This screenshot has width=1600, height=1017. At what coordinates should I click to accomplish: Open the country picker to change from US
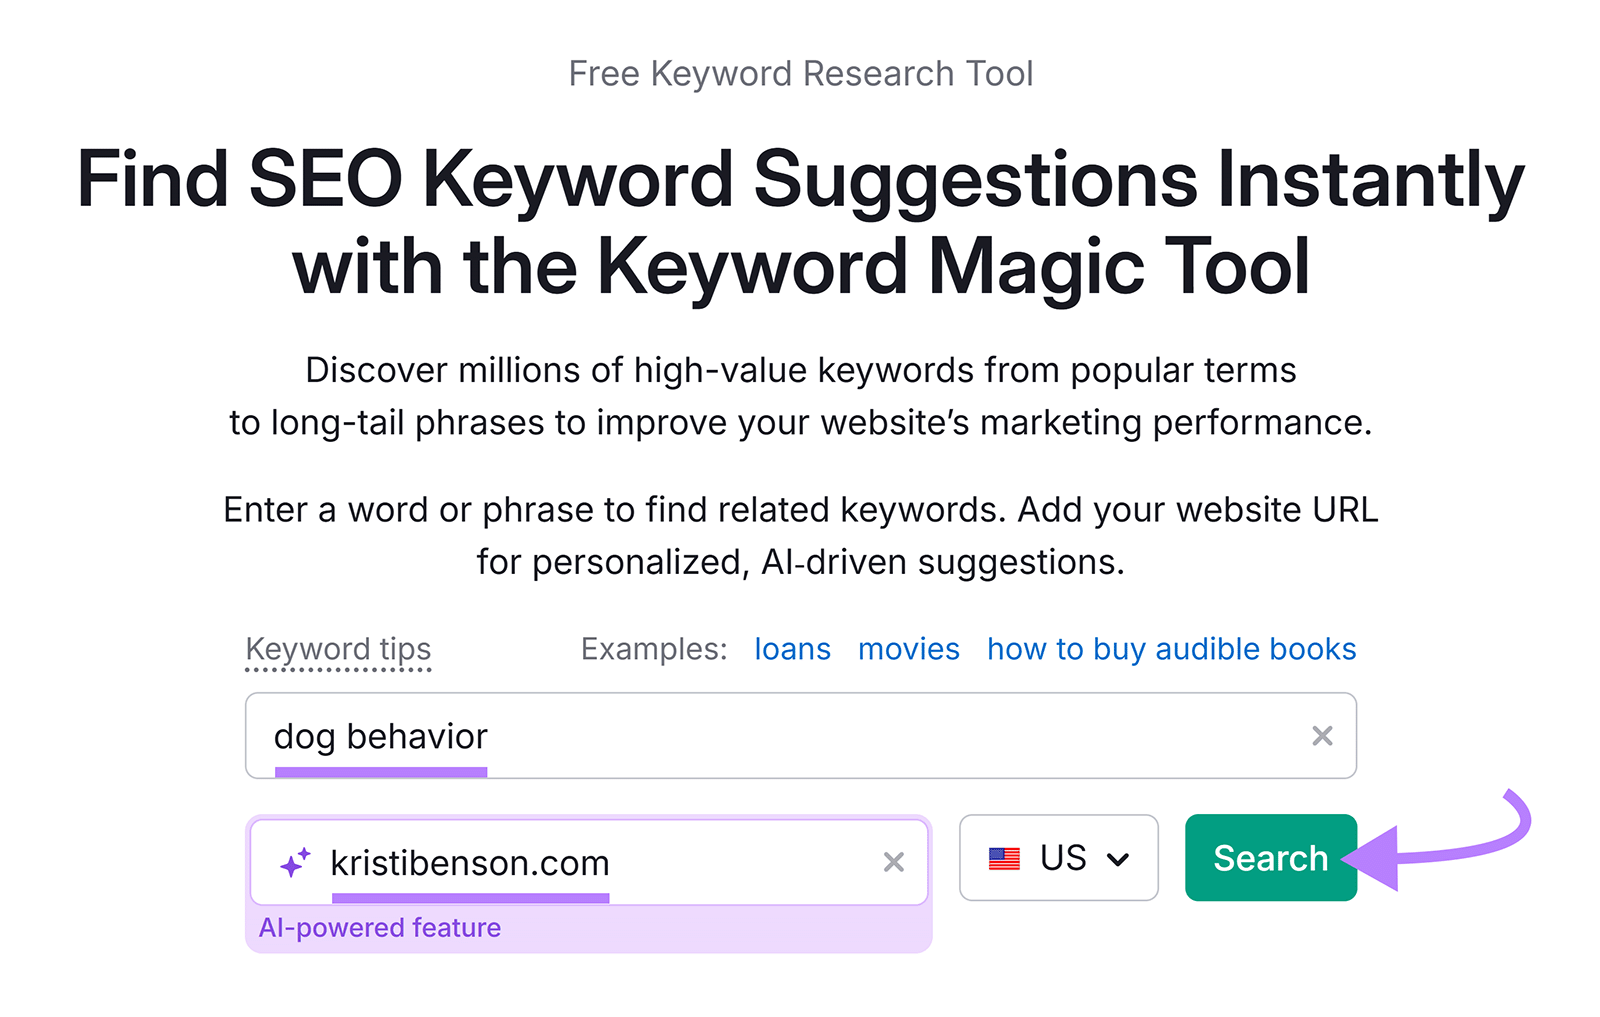1058,858
